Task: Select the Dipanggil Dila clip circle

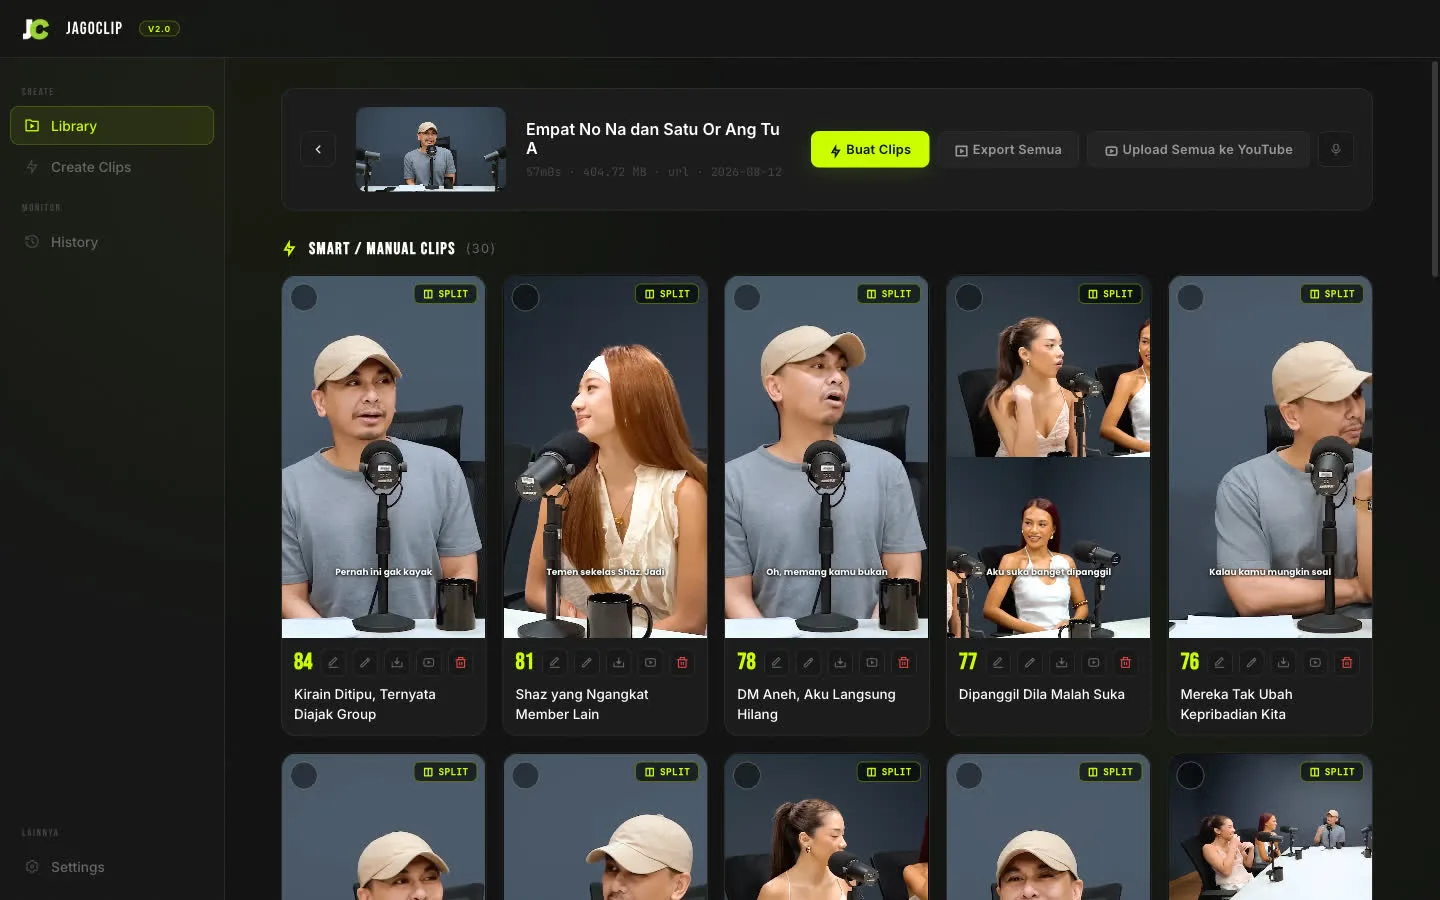Action: (x=969, y=297)
